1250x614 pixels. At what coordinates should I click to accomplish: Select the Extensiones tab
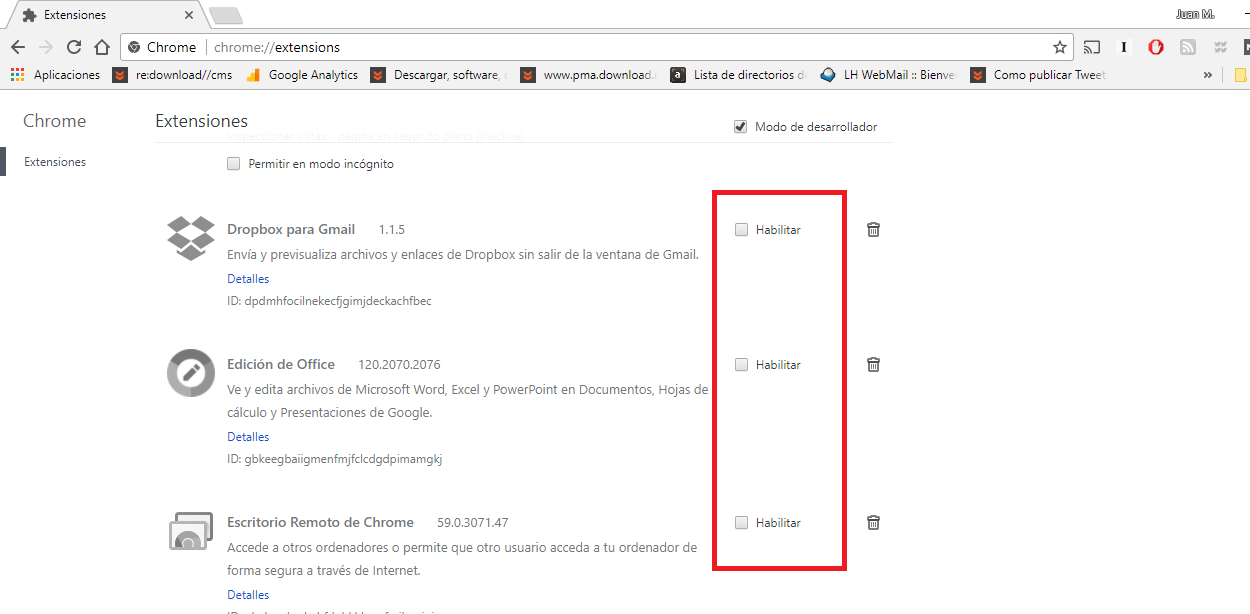click(105, 15)
